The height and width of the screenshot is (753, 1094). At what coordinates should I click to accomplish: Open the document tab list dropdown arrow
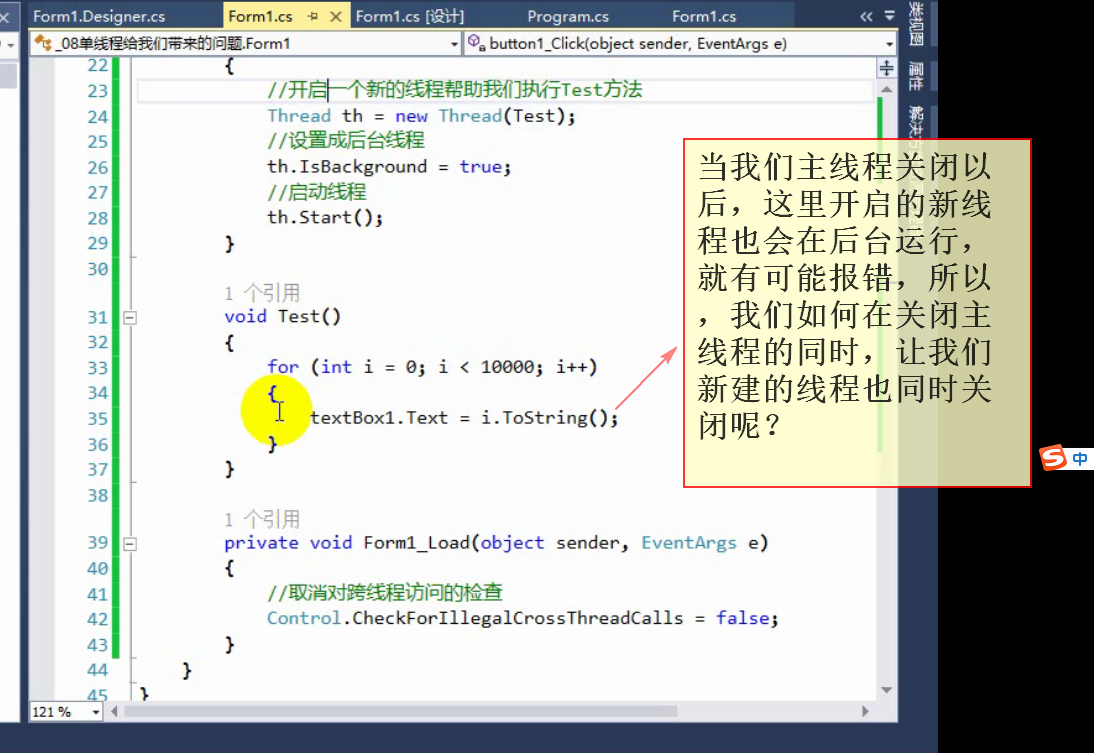tap(890, 15)
